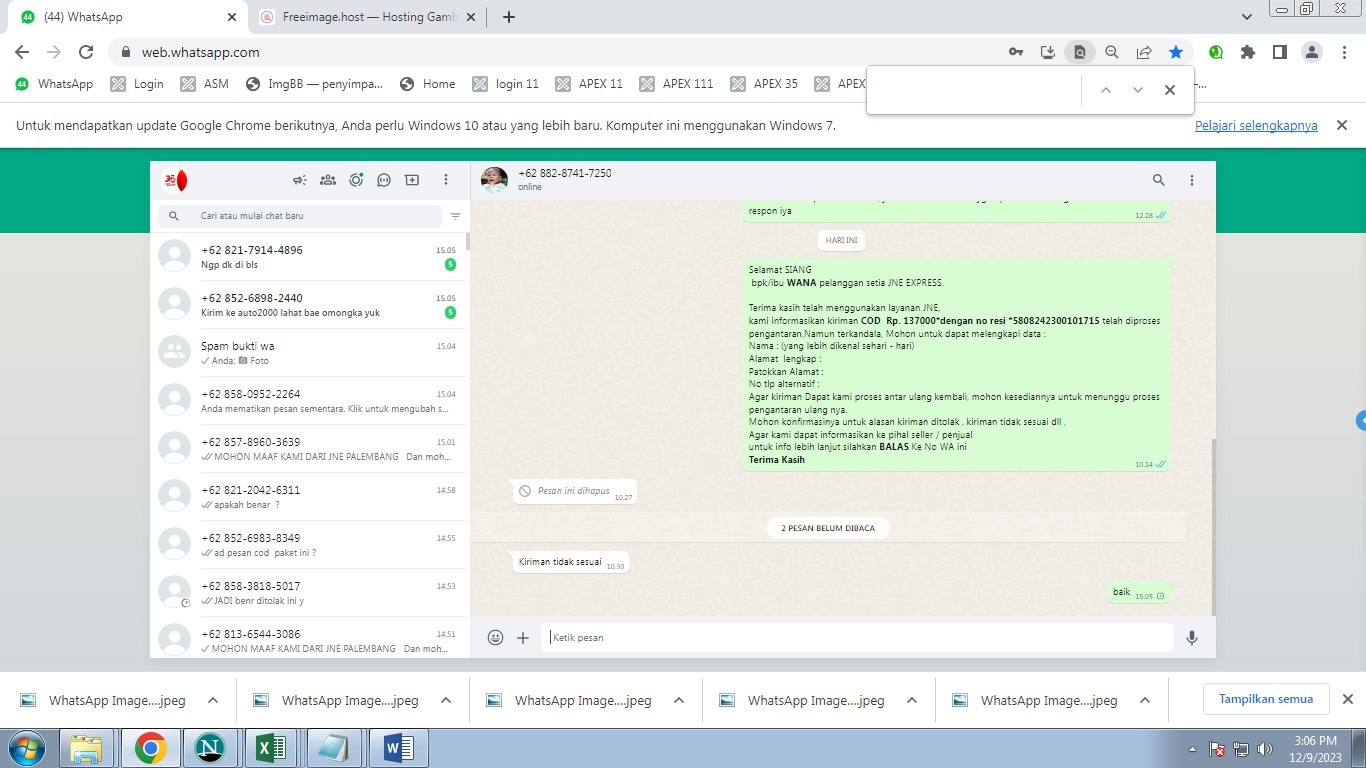Open Word from the taskbar
1366x768 pixels.
[x=399, y=748]
